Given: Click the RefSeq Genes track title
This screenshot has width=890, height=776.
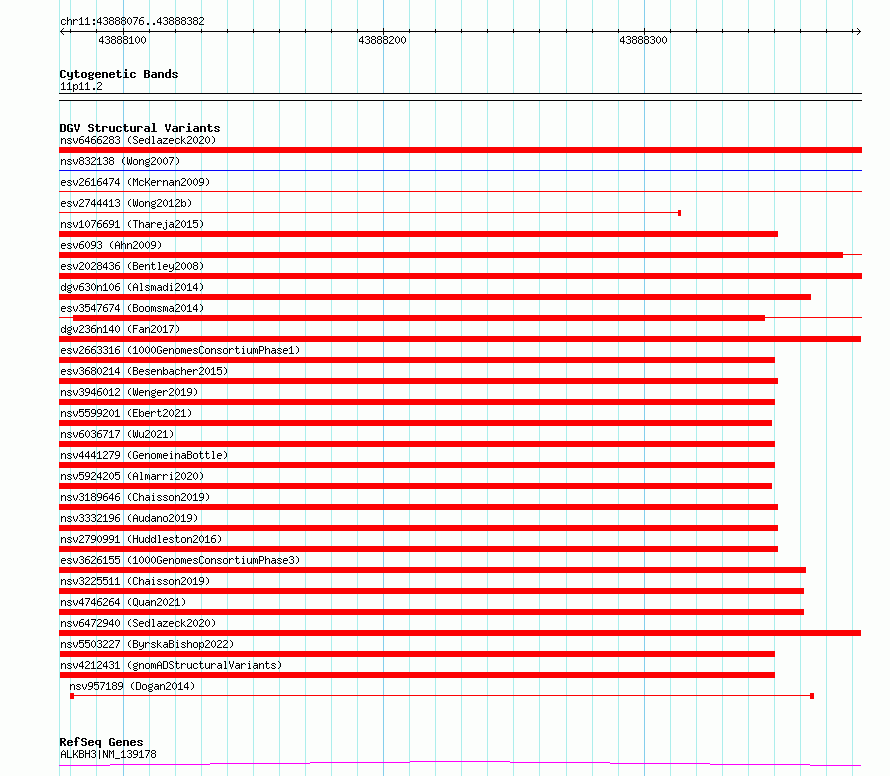Looking at the screenshot, I should click(x=101, y=743).
